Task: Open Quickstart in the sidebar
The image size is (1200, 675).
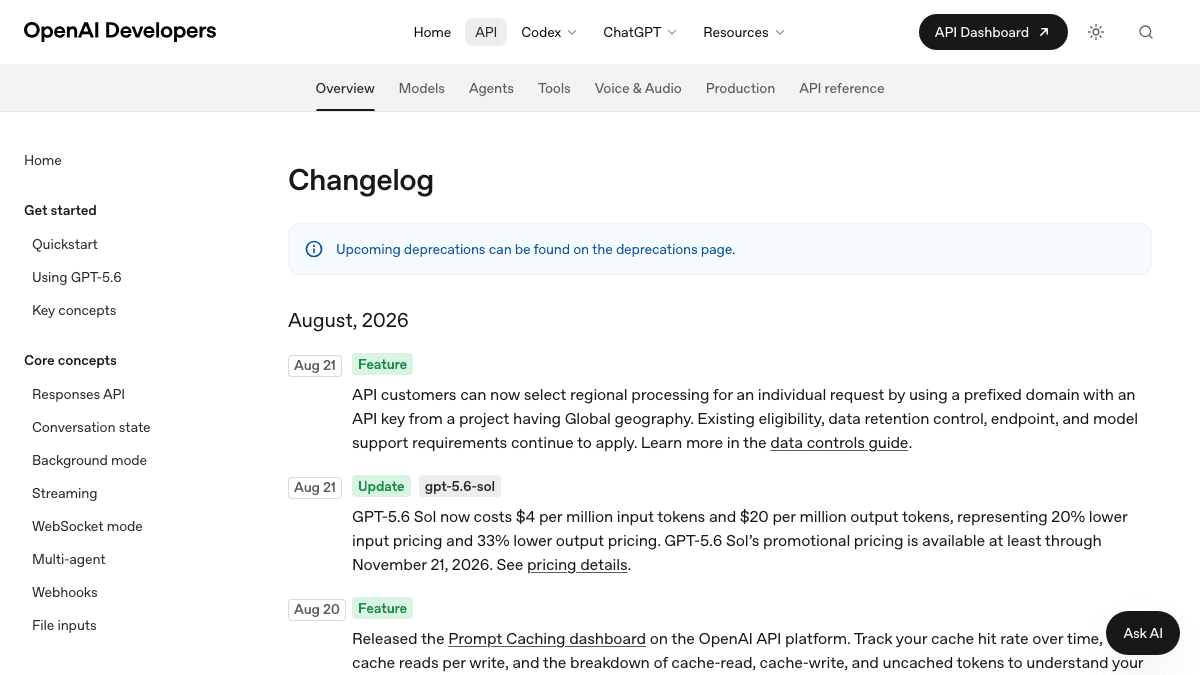Action: [65, 244]
